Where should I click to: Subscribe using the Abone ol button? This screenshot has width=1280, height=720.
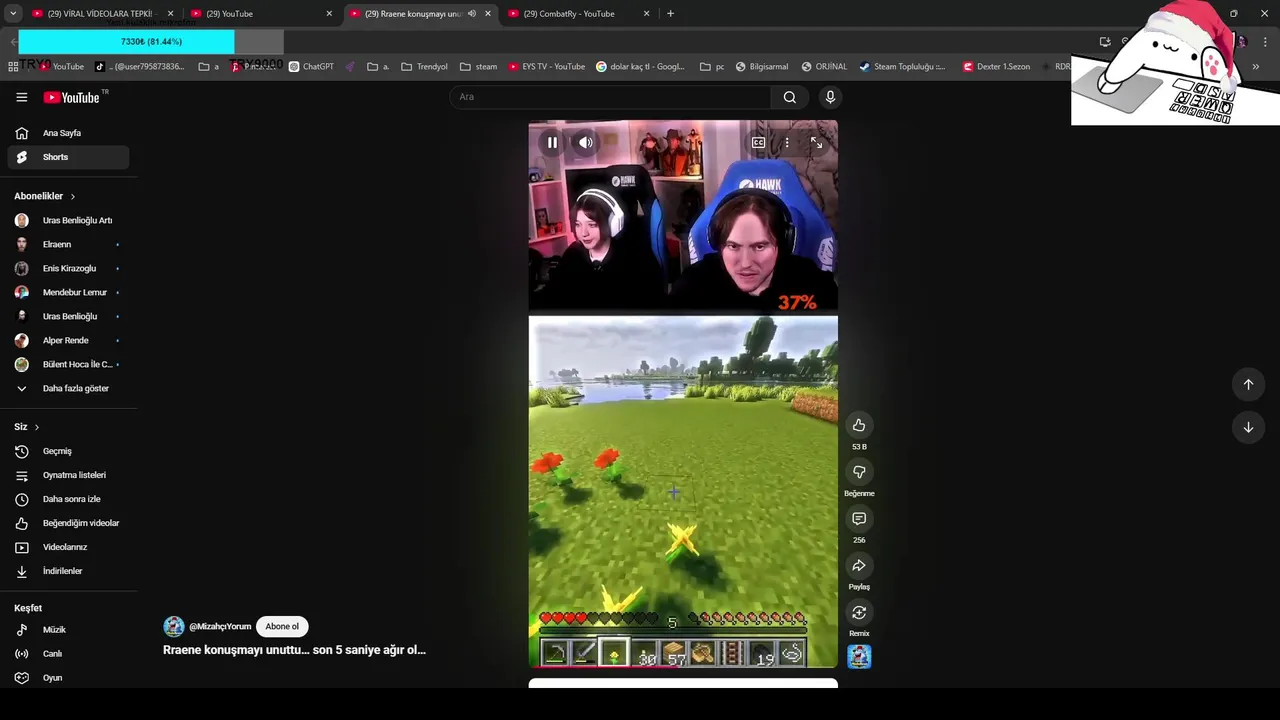282,627
